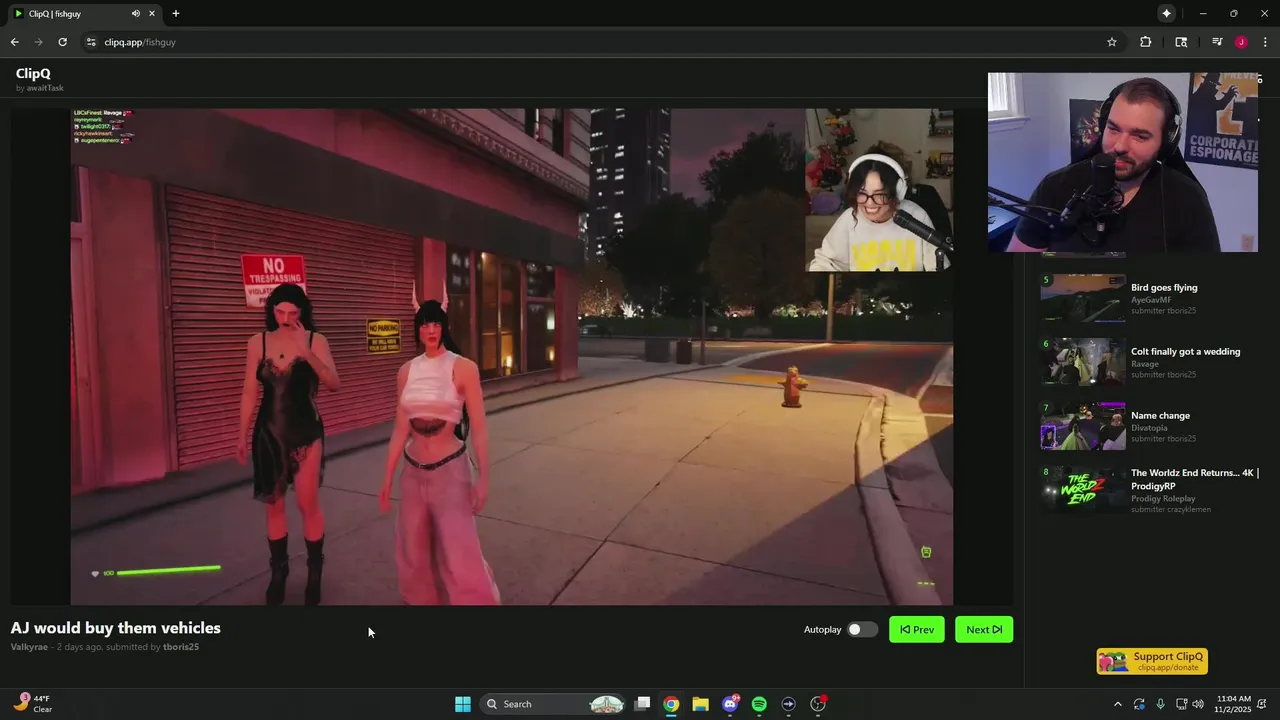This screenshot has width=1280, height=720.
Task: Reload the ClipQ page
Action: 62,42
